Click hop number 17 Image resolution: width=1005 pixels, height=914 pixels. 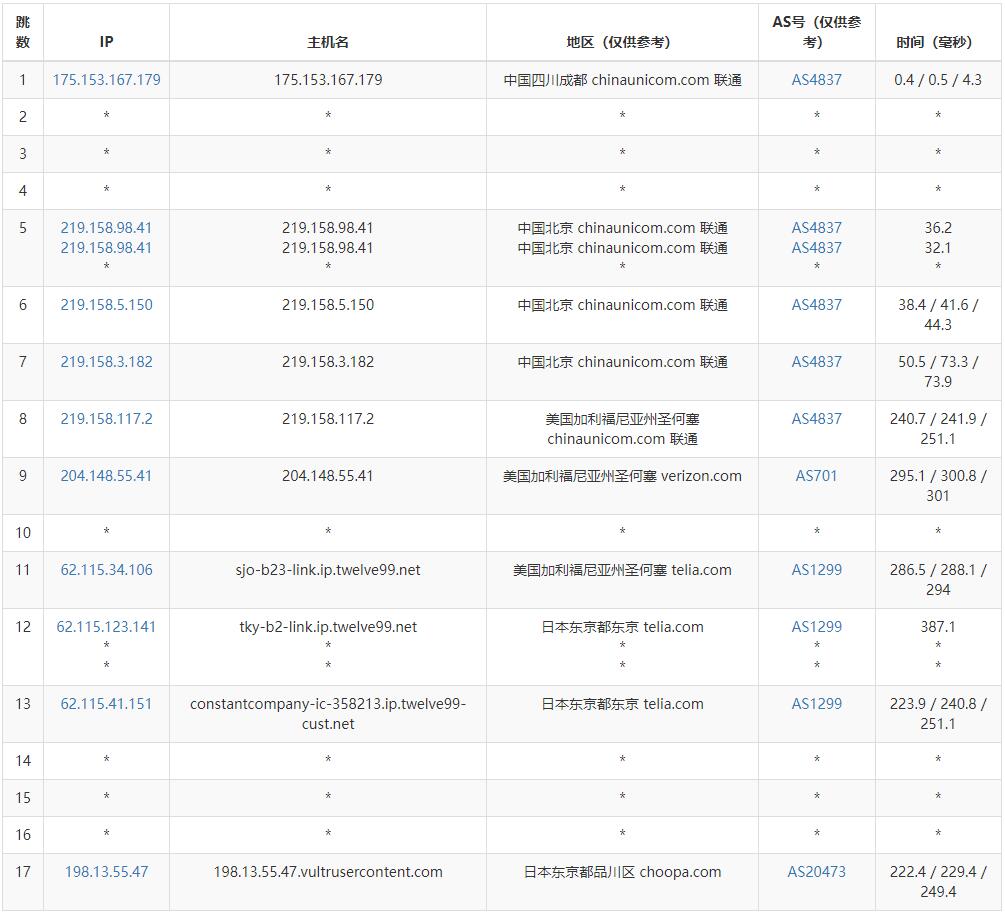23,872
